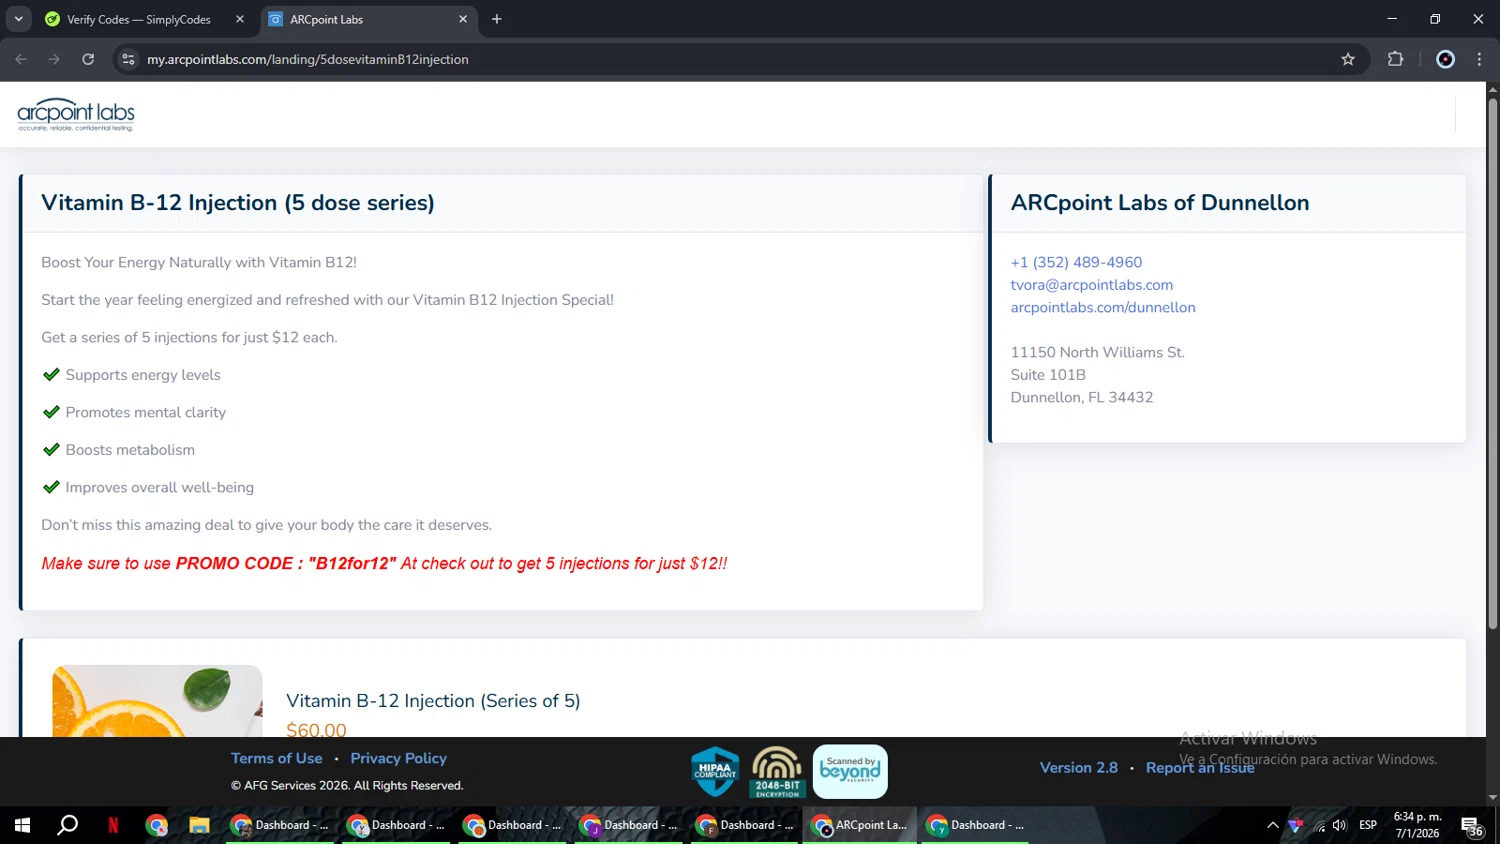Screen dimensions: 1500x844
Task: Click the red PROMO CODE B12for12 notice
Action: 384,564
